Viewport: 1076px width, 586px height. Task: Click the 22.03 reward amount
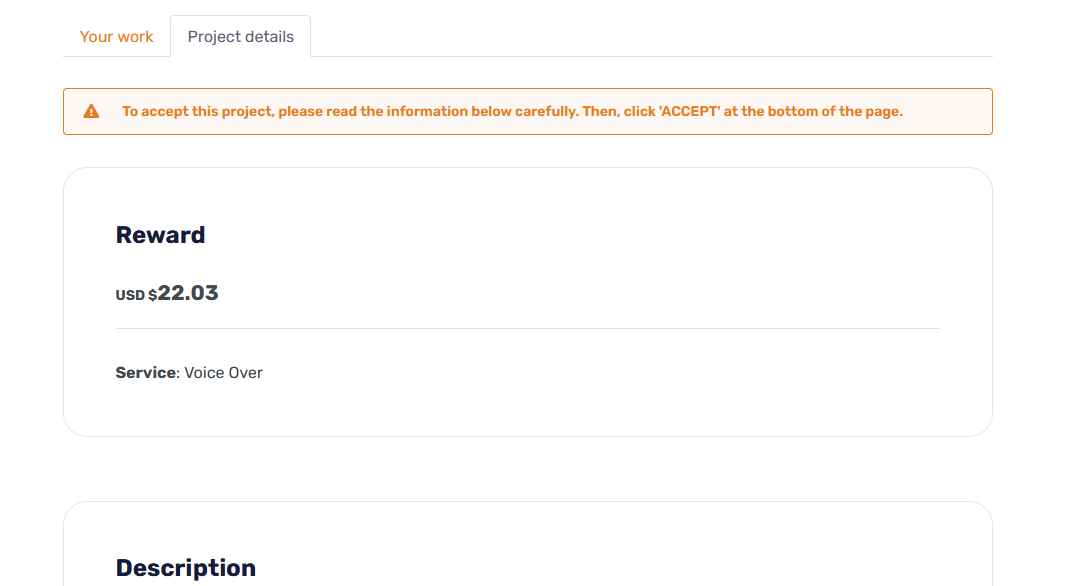pyautogui.click(x=188, y=293)
